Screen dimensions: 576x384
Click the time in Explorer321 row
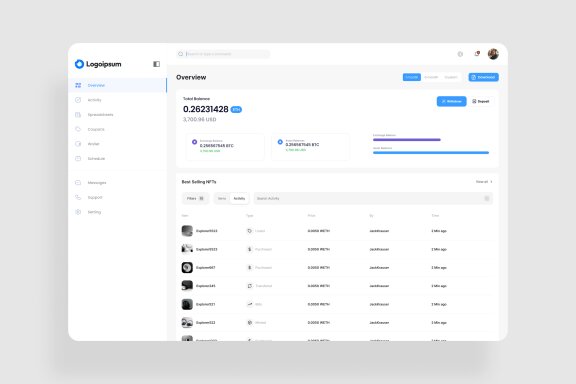439,304
